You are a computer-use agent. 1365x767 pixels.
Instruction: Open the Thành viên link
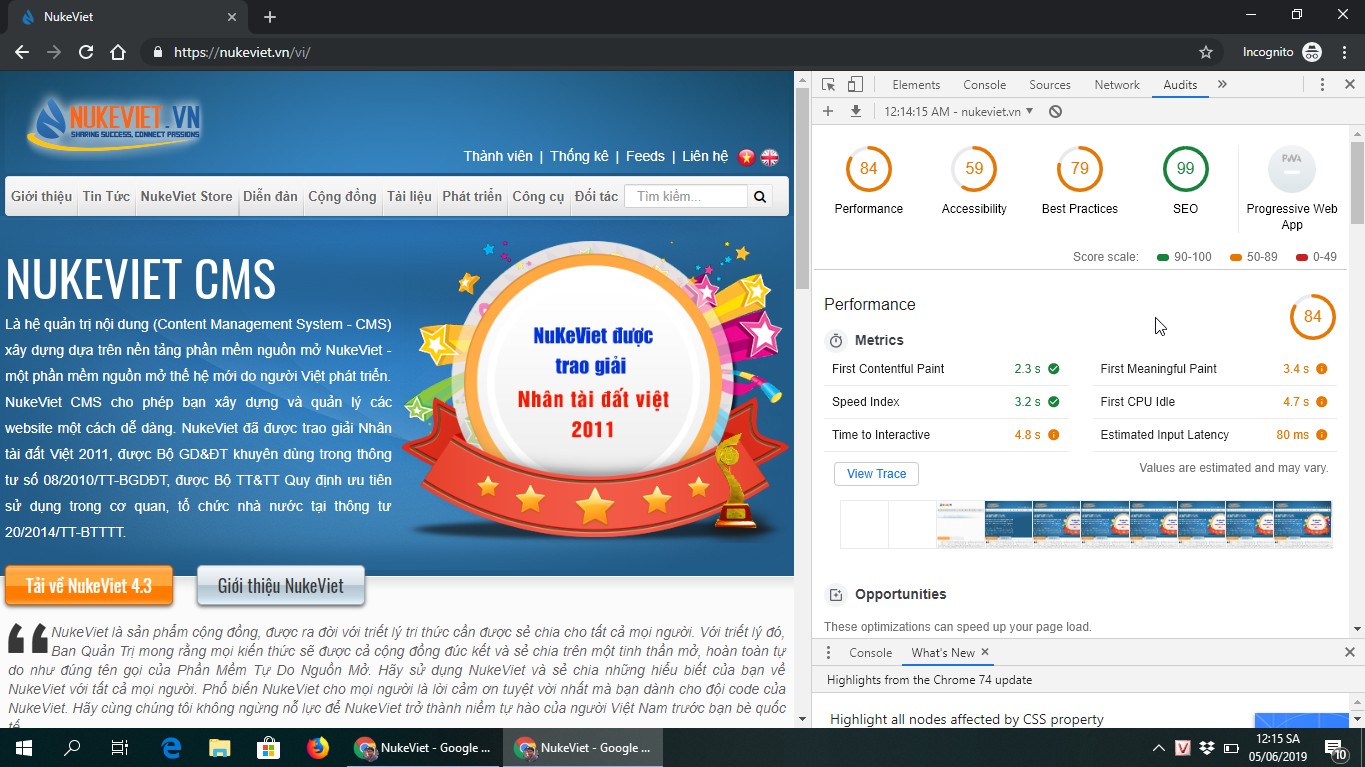point(498,156)
